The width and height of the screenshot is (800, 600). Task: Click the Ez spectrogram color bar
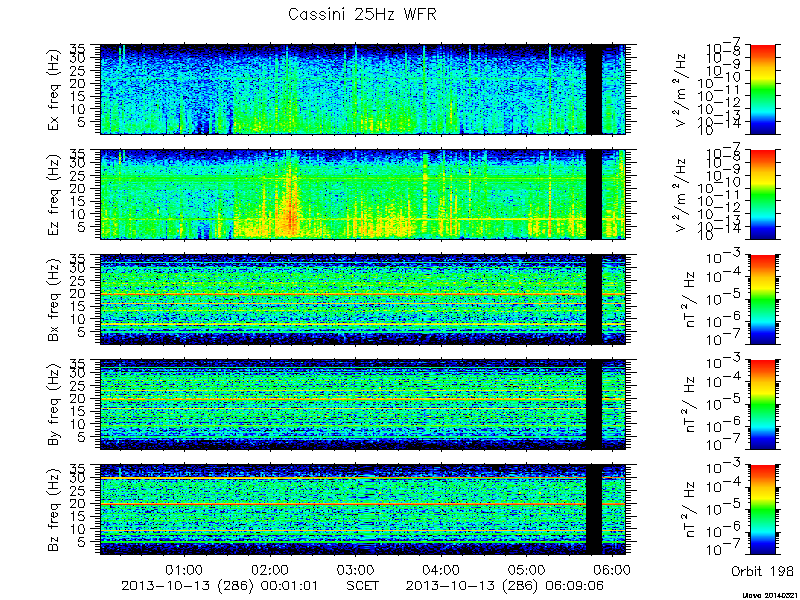[x=762, y=194]
